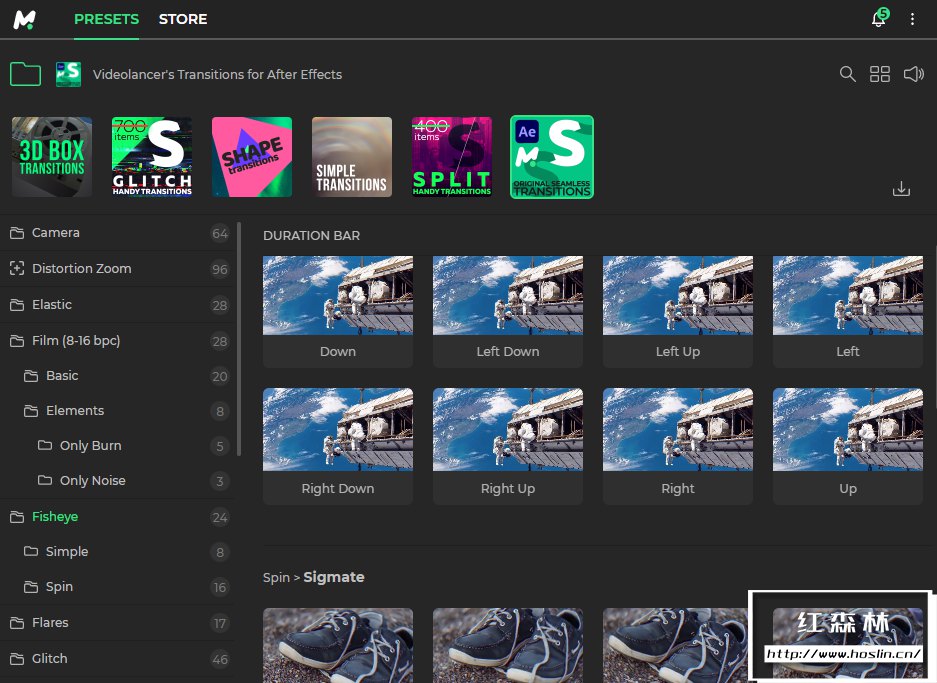Open the green library folder icon
Image resolution: width=937 pixels, height=683 pixels.
[25, 74]
